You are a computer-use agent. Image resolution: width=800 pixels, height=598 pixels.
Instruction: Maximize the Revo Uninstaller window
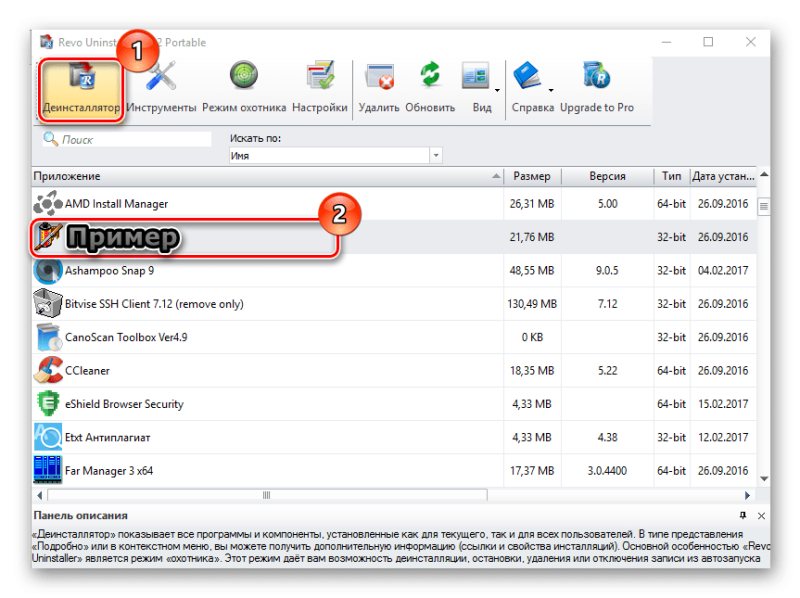(708, 42)
